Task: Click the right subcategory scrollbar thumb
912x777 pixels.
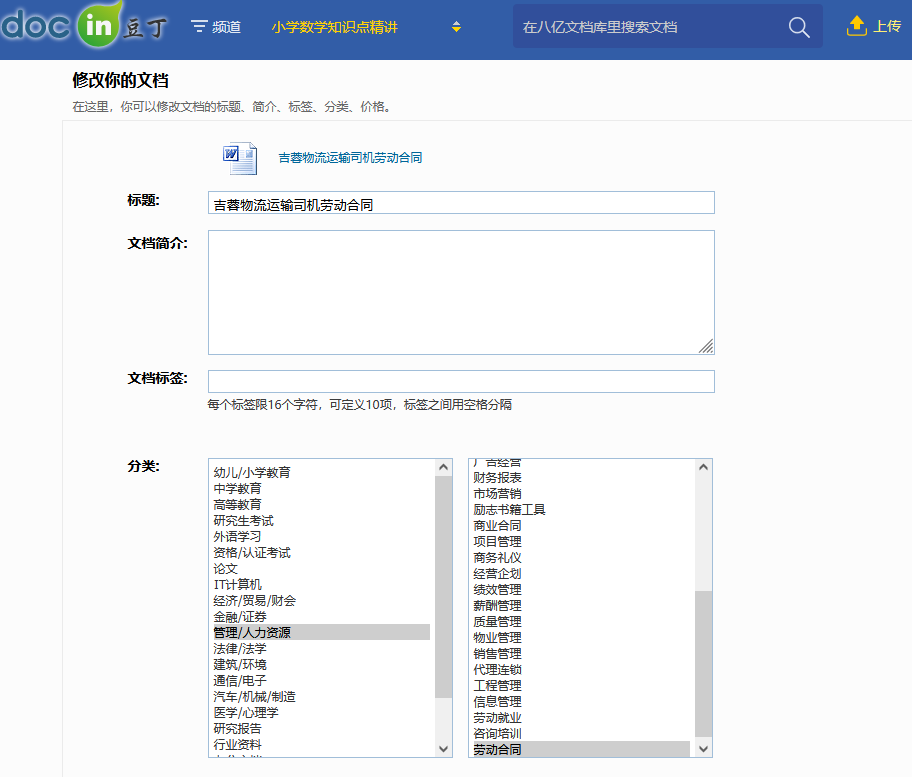Action: click(x=704, y=664)
